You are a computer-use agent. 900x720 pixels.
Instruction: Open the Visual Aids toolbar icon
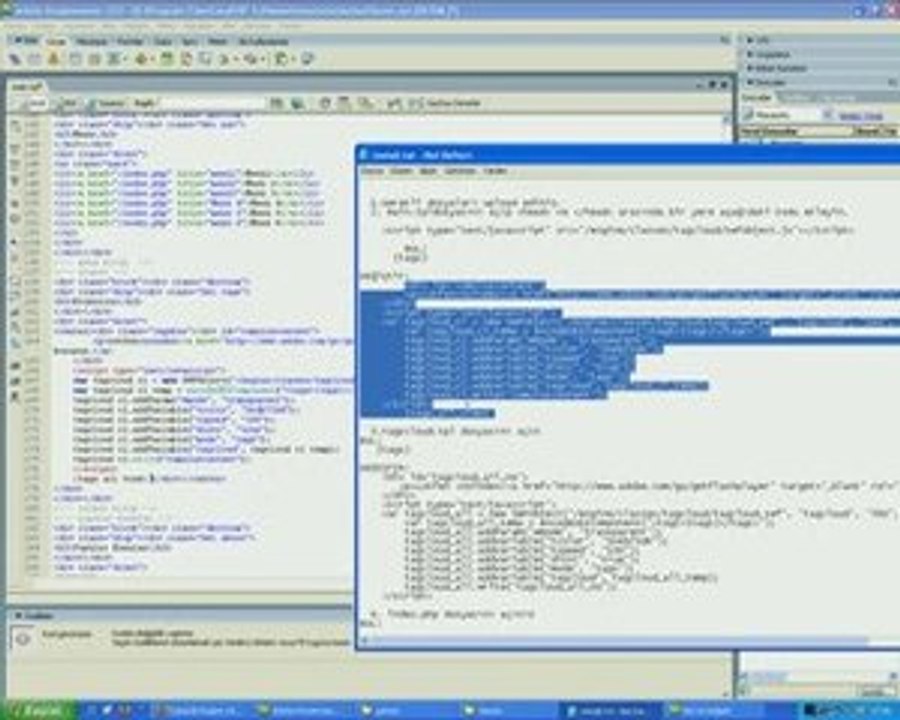pos(365,103)
